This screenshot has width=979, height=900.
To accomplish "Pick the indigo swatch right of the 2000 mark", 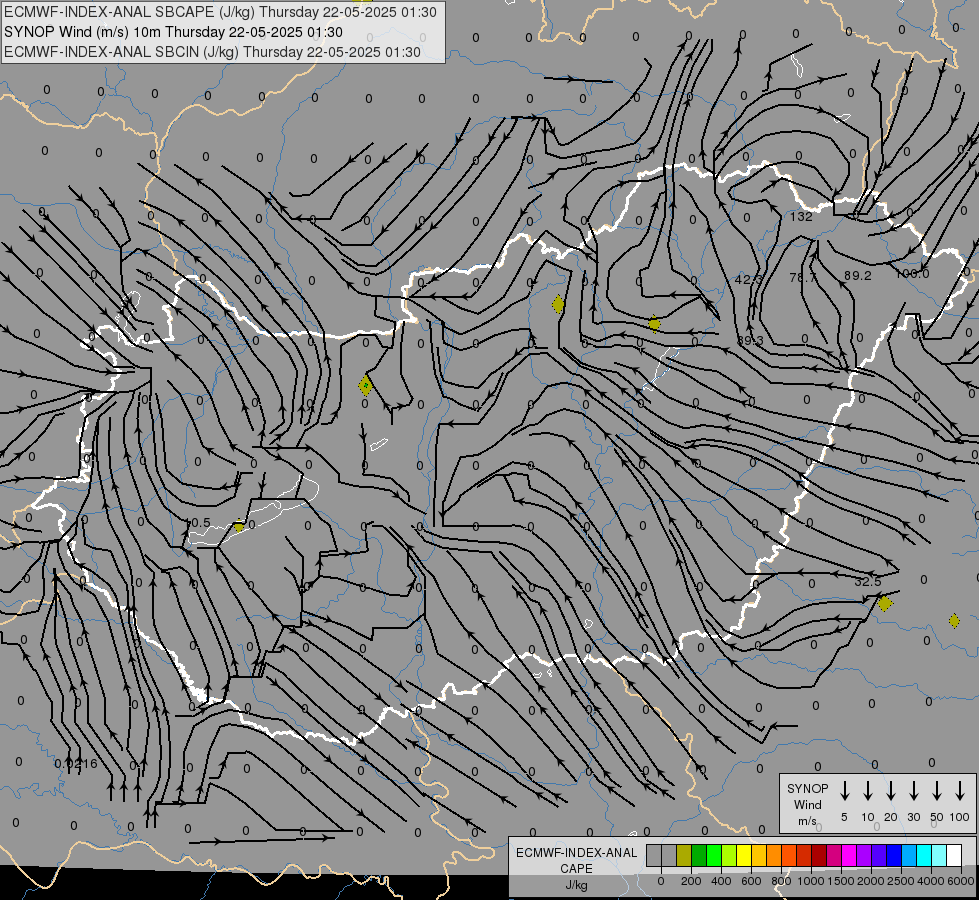I will [879, 856].
